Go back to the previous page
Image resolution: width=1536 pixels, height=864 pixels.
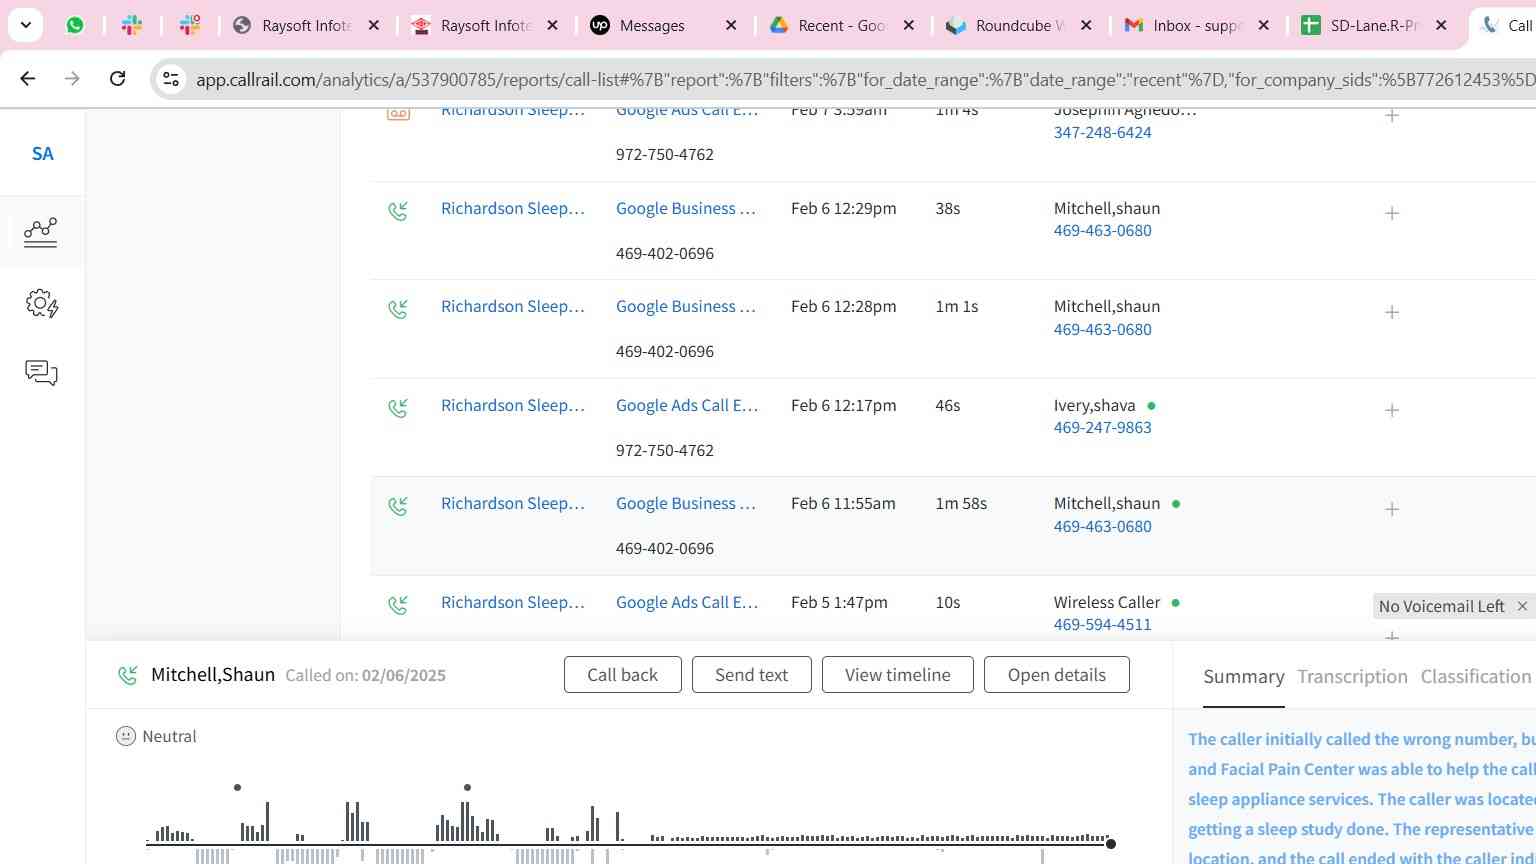[x=28, y=78]
